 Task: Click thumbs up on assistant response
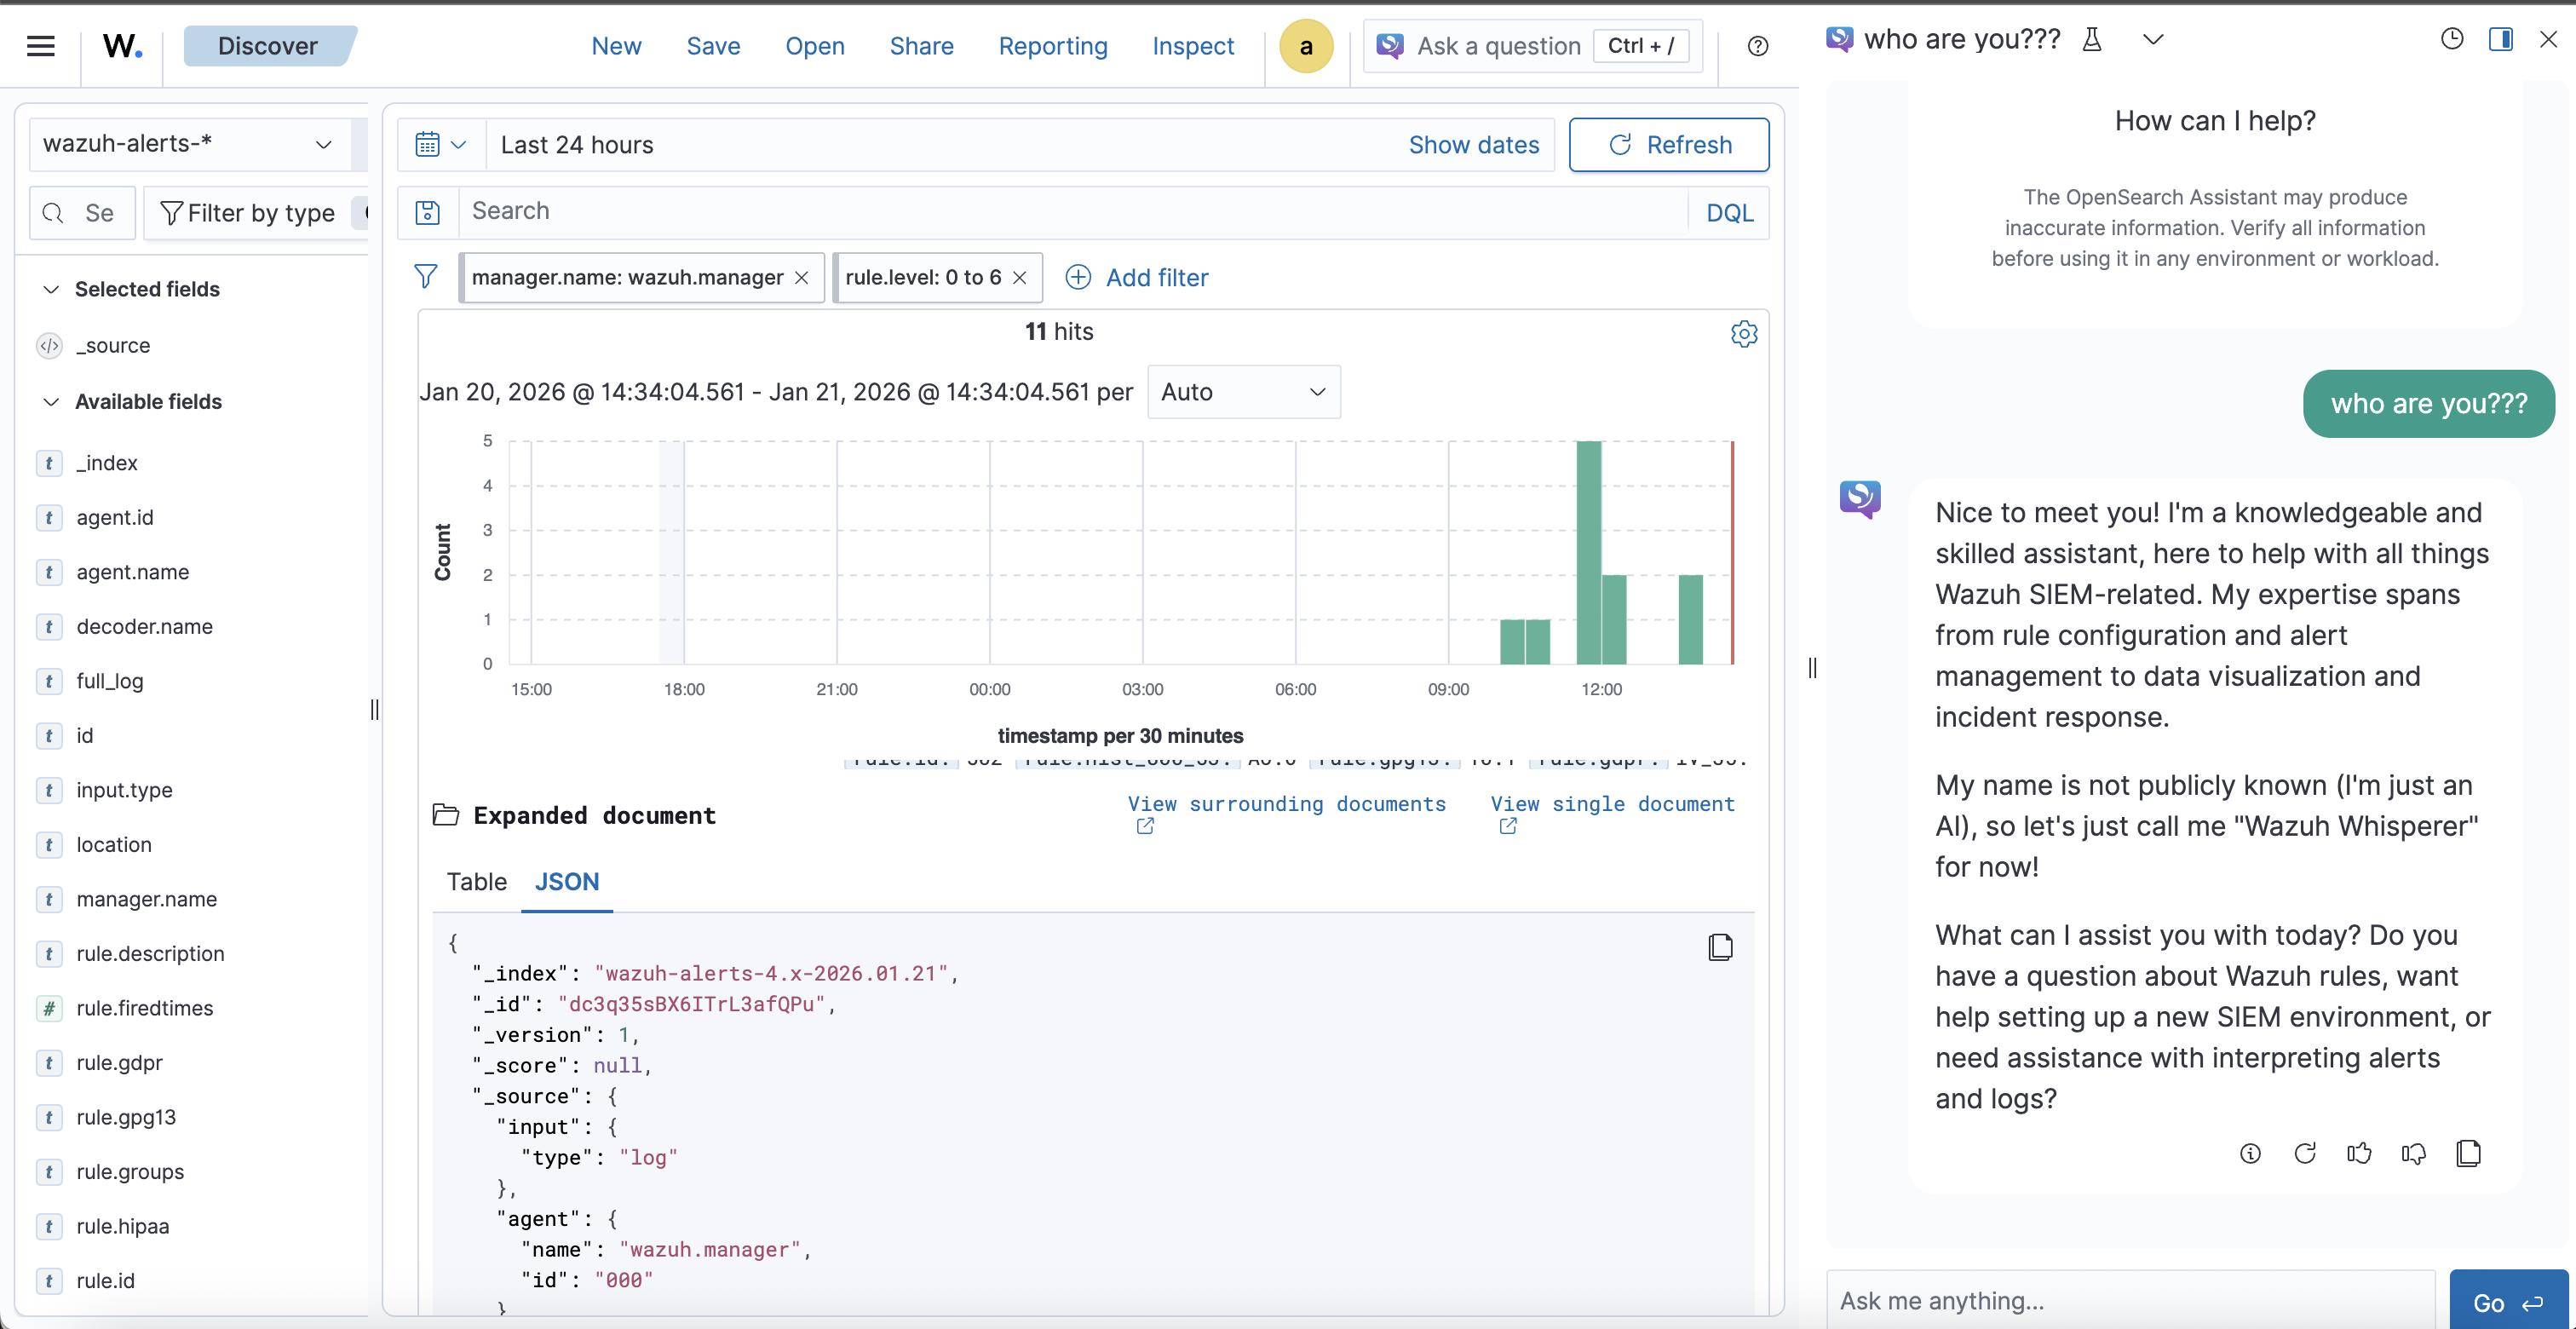coord(2359,1153)
